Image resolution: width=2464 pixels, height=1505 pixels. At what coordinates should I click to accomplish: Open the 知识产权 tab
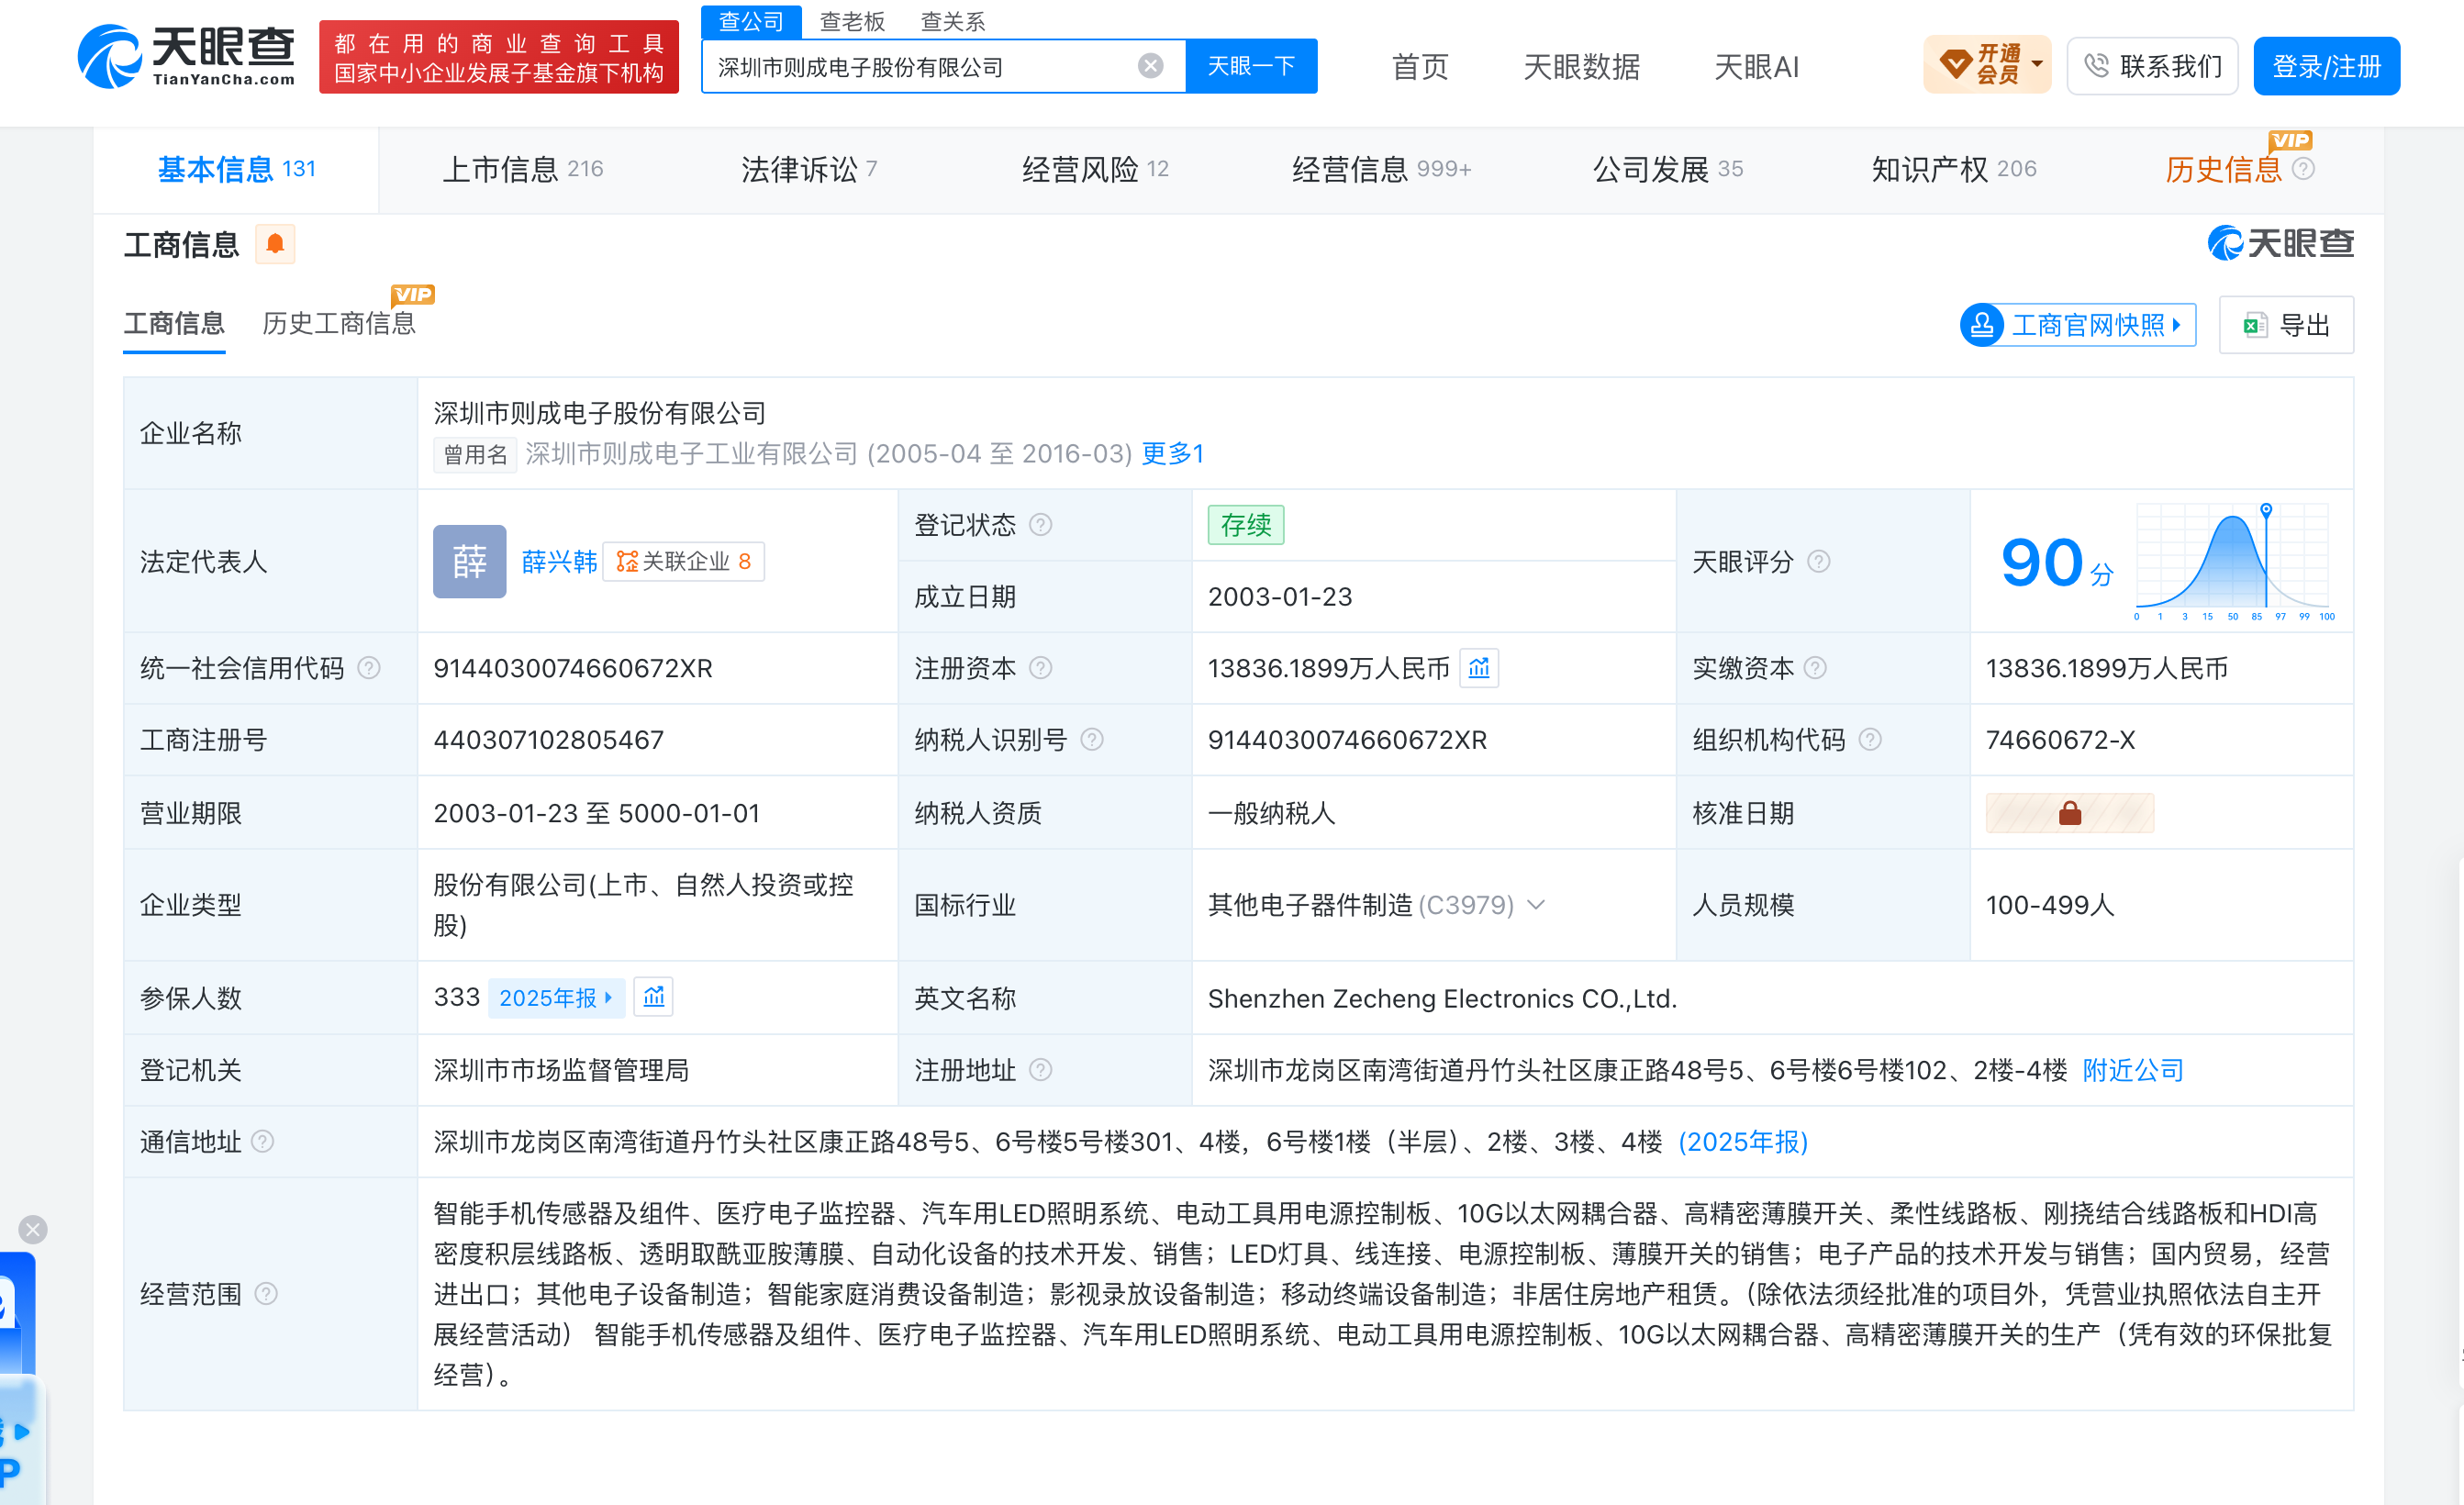pyautogui.click(x=1954, y=169)
